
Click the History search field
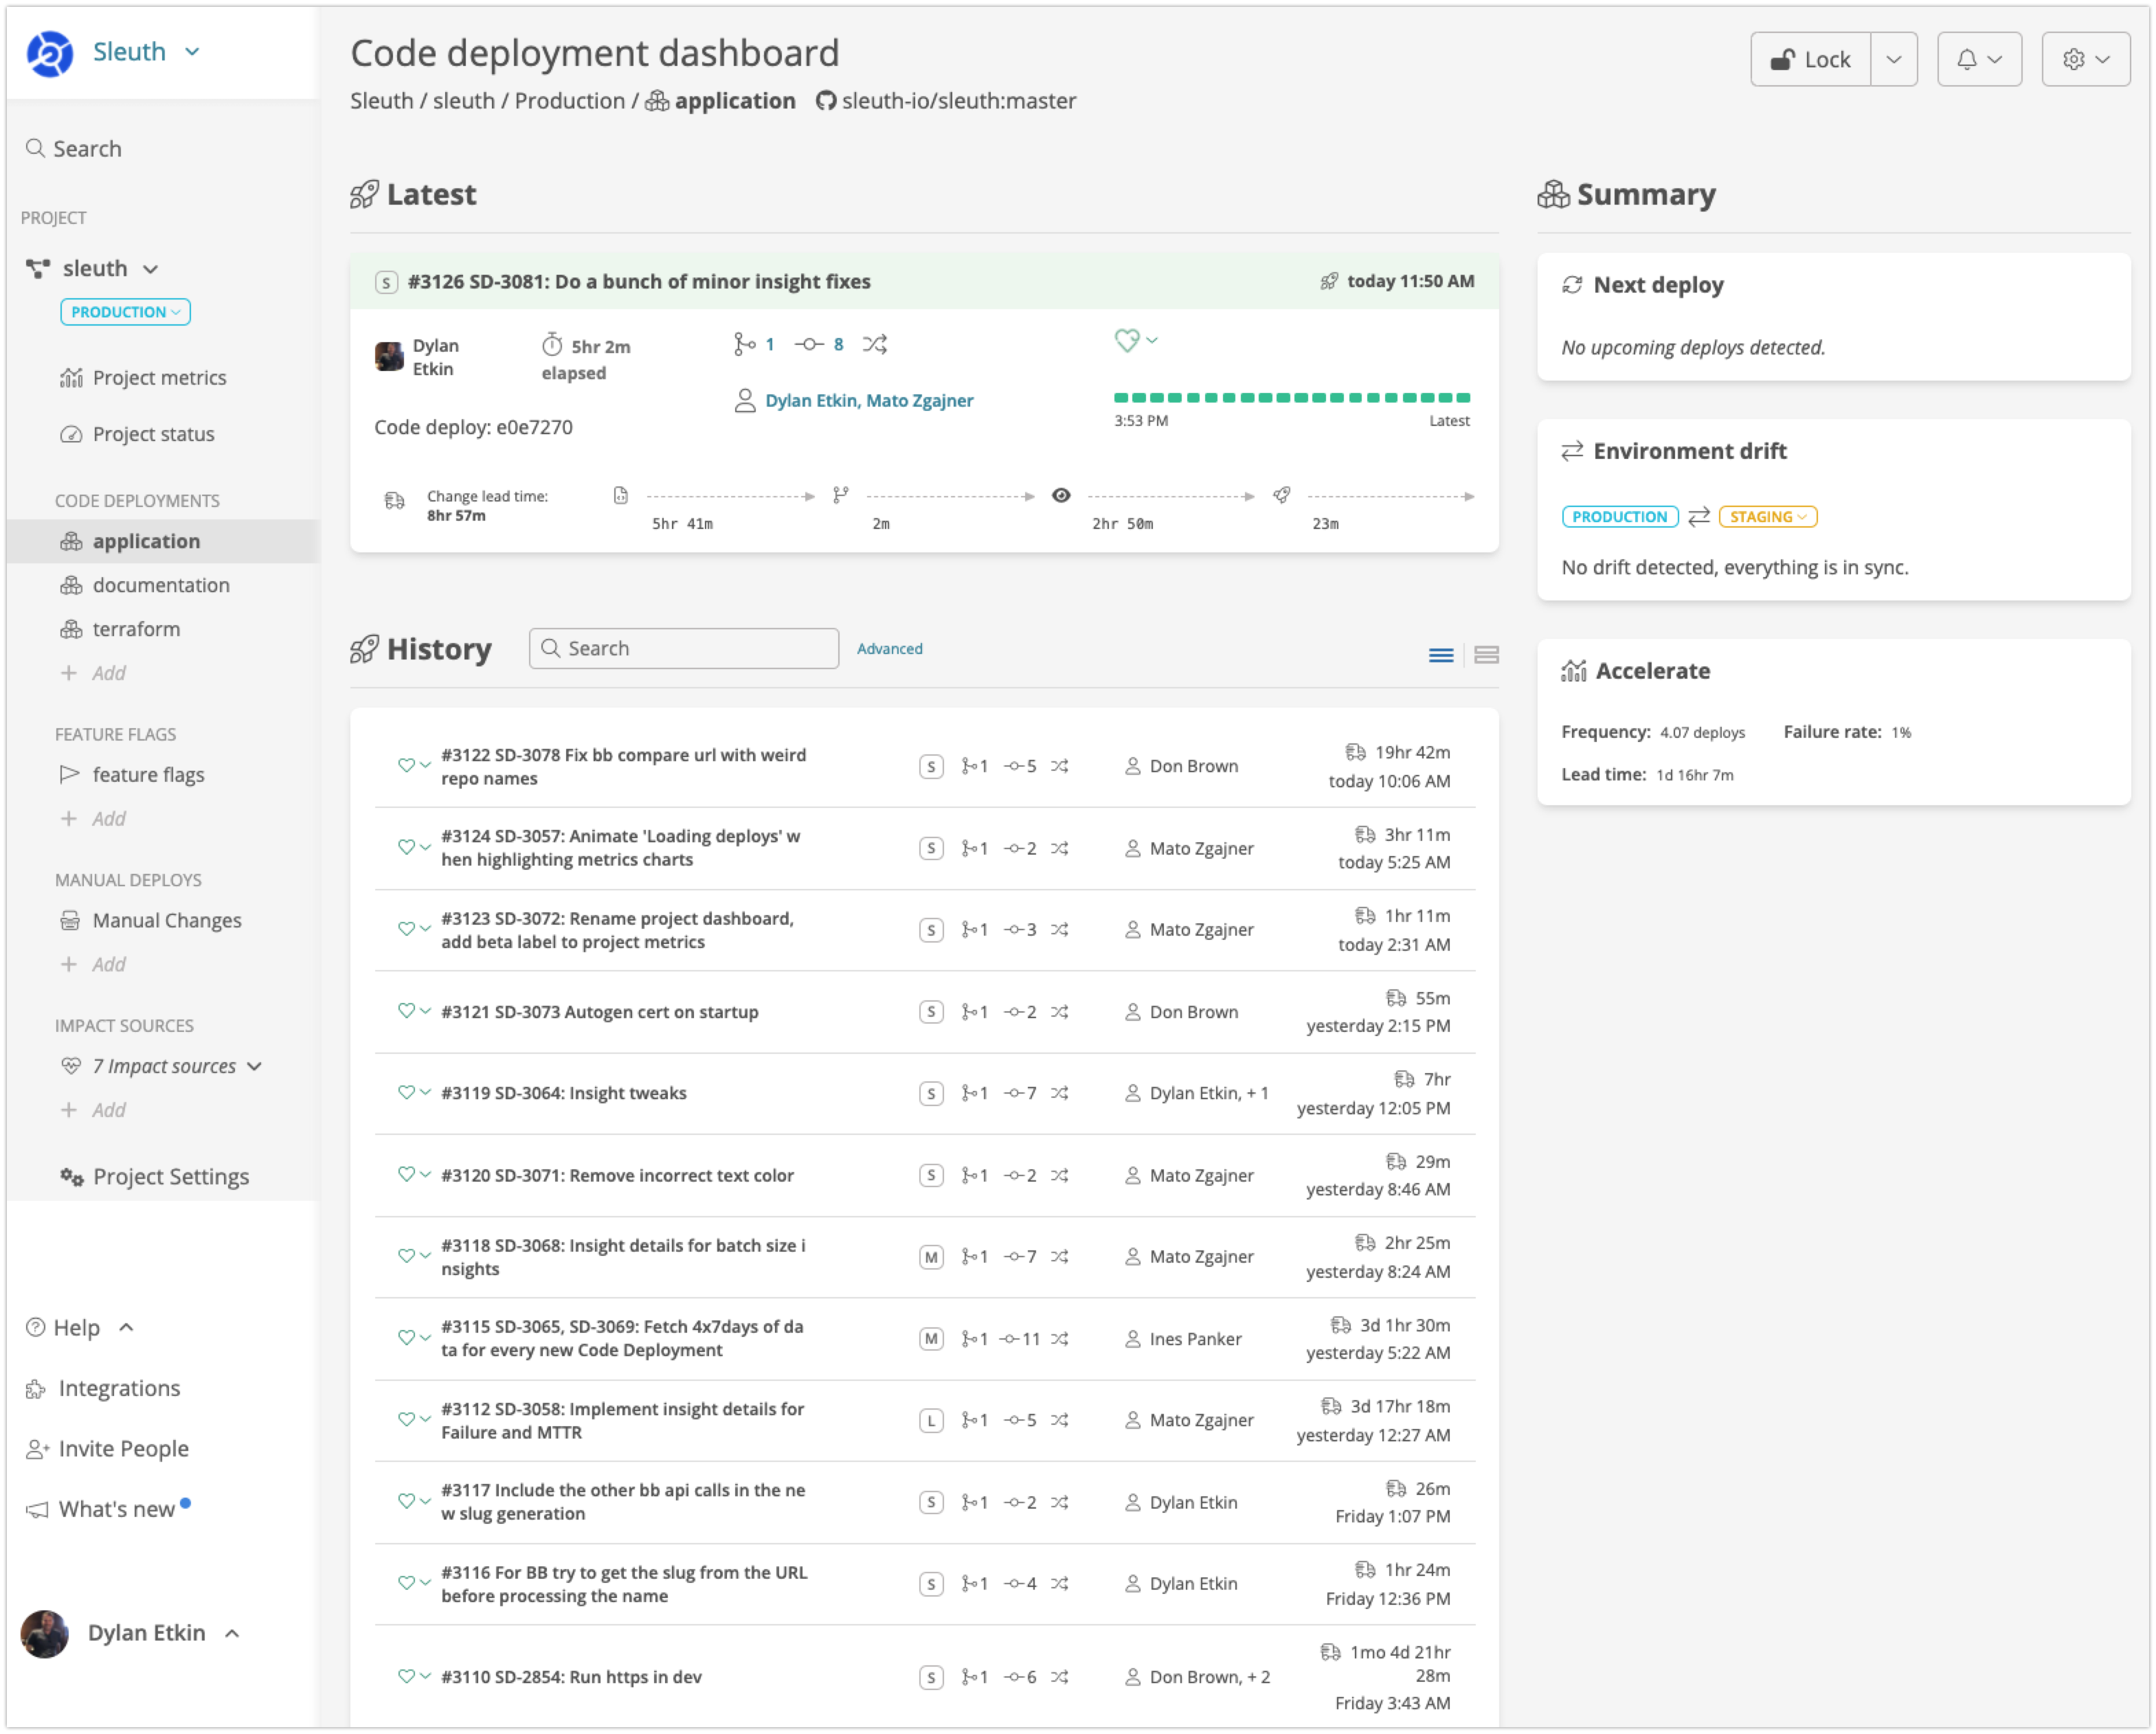pos(684,649)
